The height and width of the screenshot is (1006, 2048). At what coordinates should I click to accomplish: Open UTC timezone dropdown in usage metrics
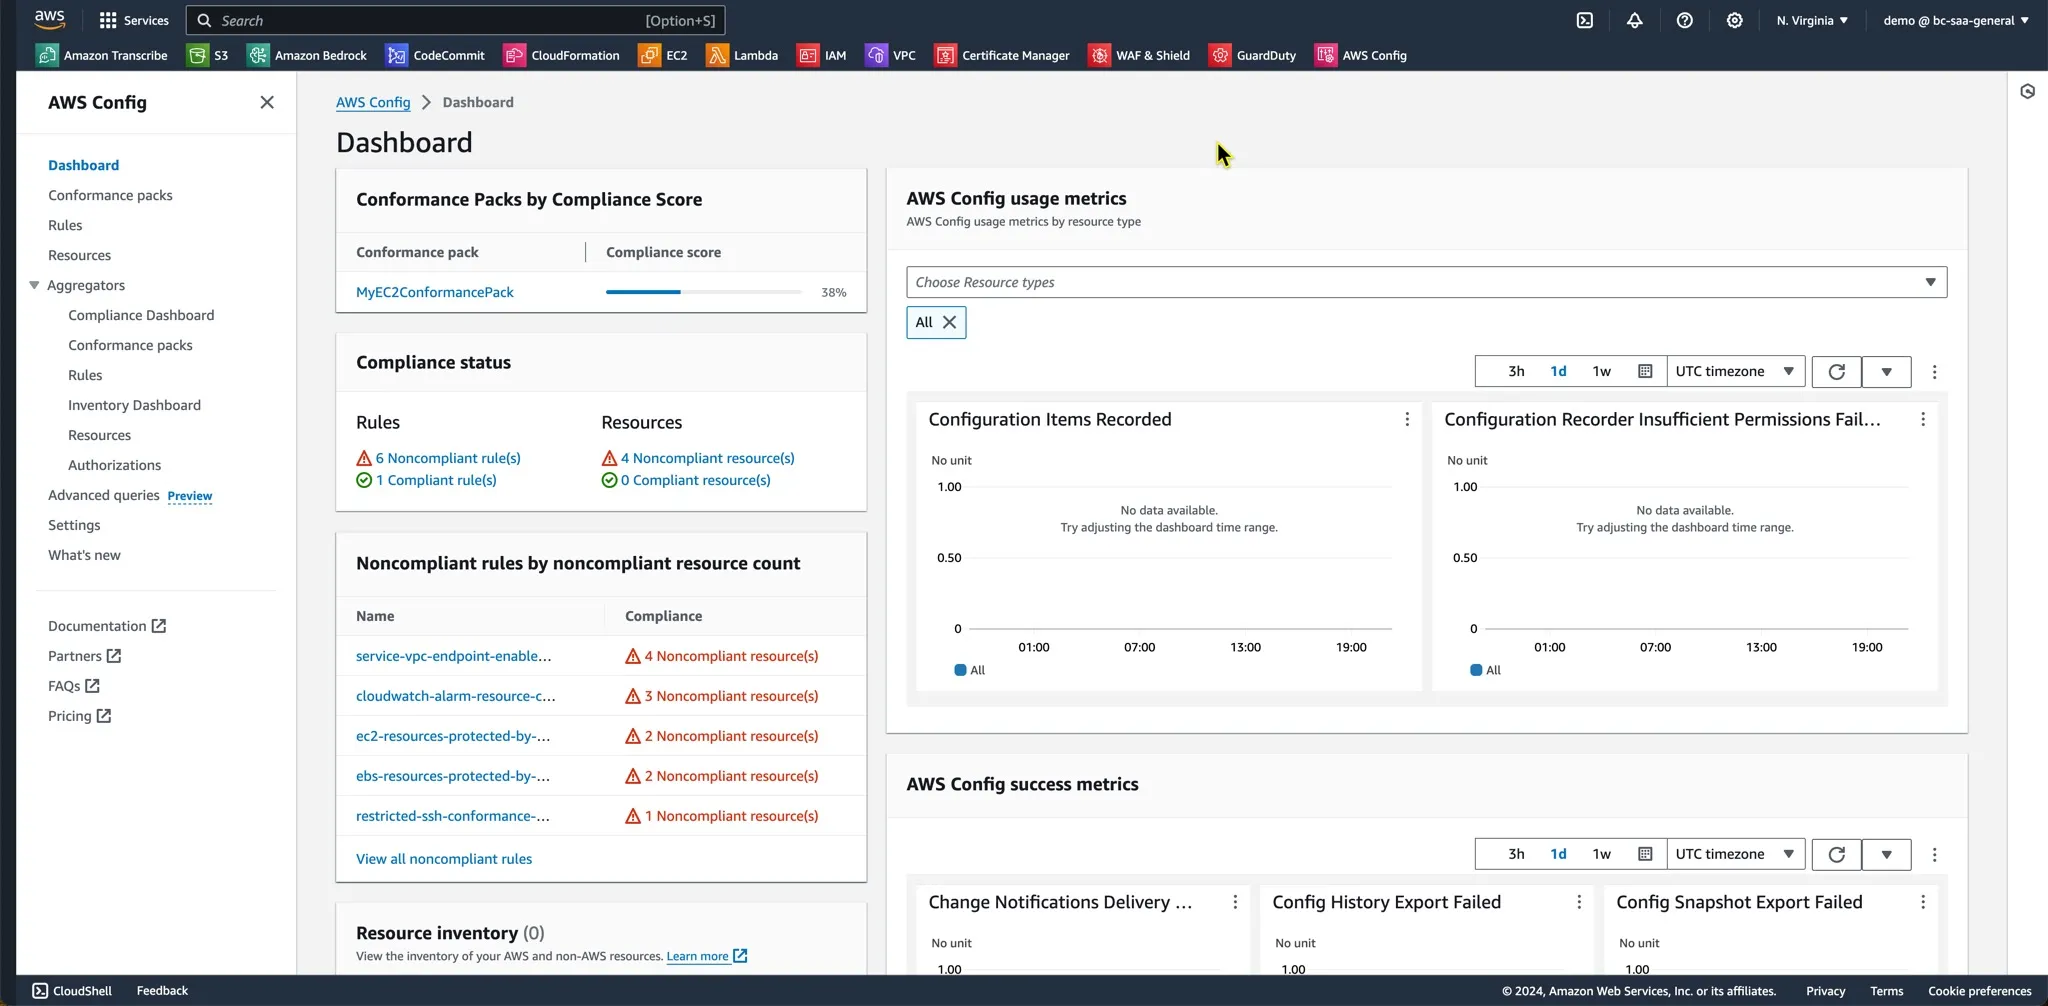pos(1735,372)
